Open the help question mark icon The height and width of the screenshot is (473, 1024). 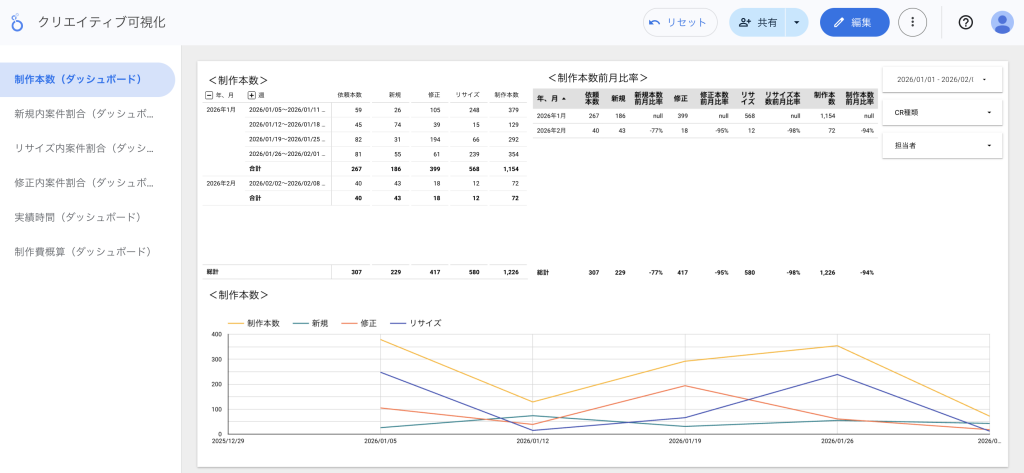coord(965,22)
